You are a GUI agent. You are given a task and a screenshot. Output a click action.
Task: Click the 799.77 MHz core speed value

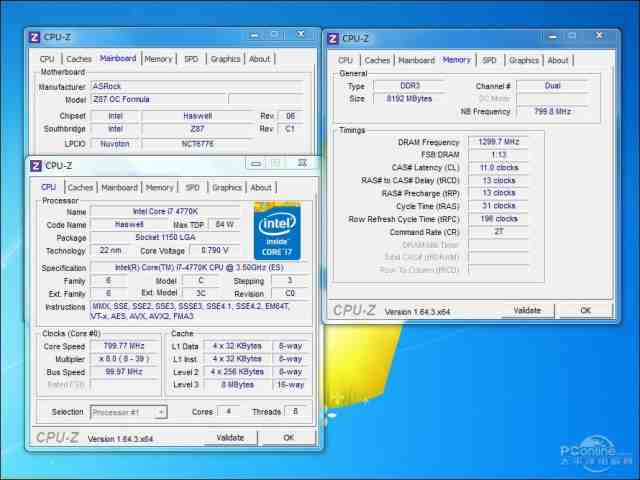click(x=124, y=346)
